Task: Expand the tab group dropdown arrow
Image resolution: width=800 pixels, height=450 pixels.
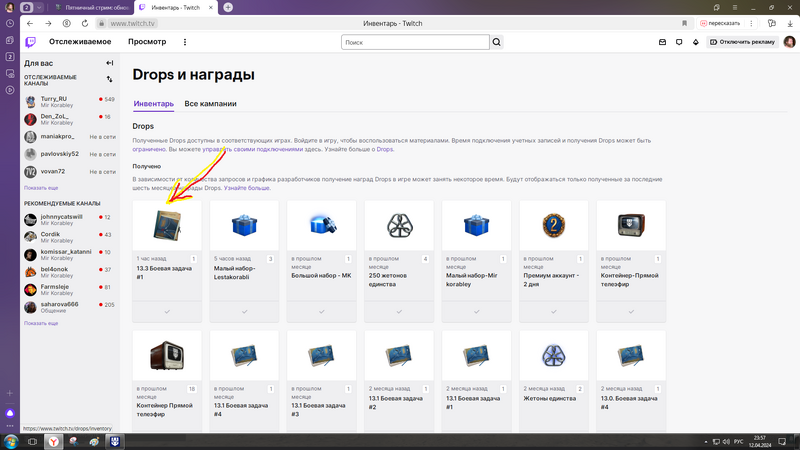Action: tap(39, 8)
